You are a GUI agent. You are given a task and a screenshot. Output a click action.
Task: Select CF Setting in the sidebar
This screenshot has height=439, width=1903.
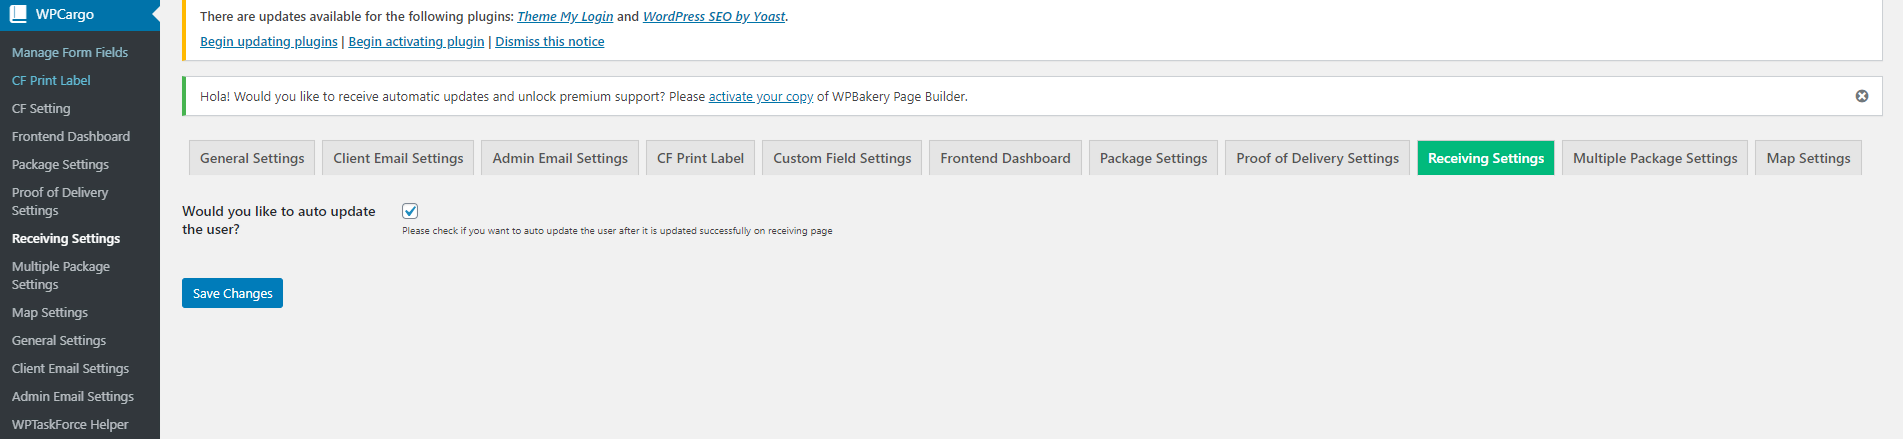[x=41, y=108]
